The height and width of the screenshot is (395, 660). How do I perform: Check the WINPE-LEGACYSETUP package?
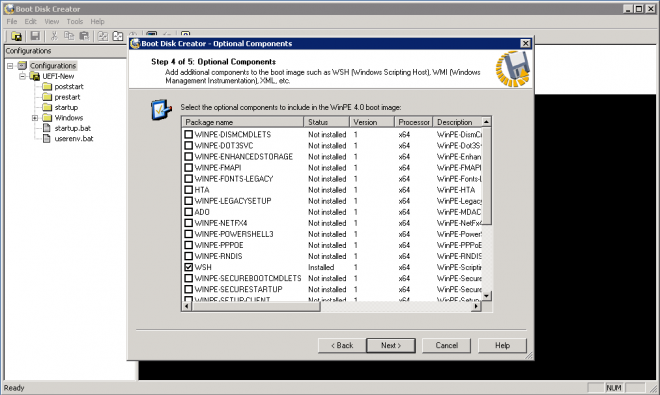tap(189, 200)
